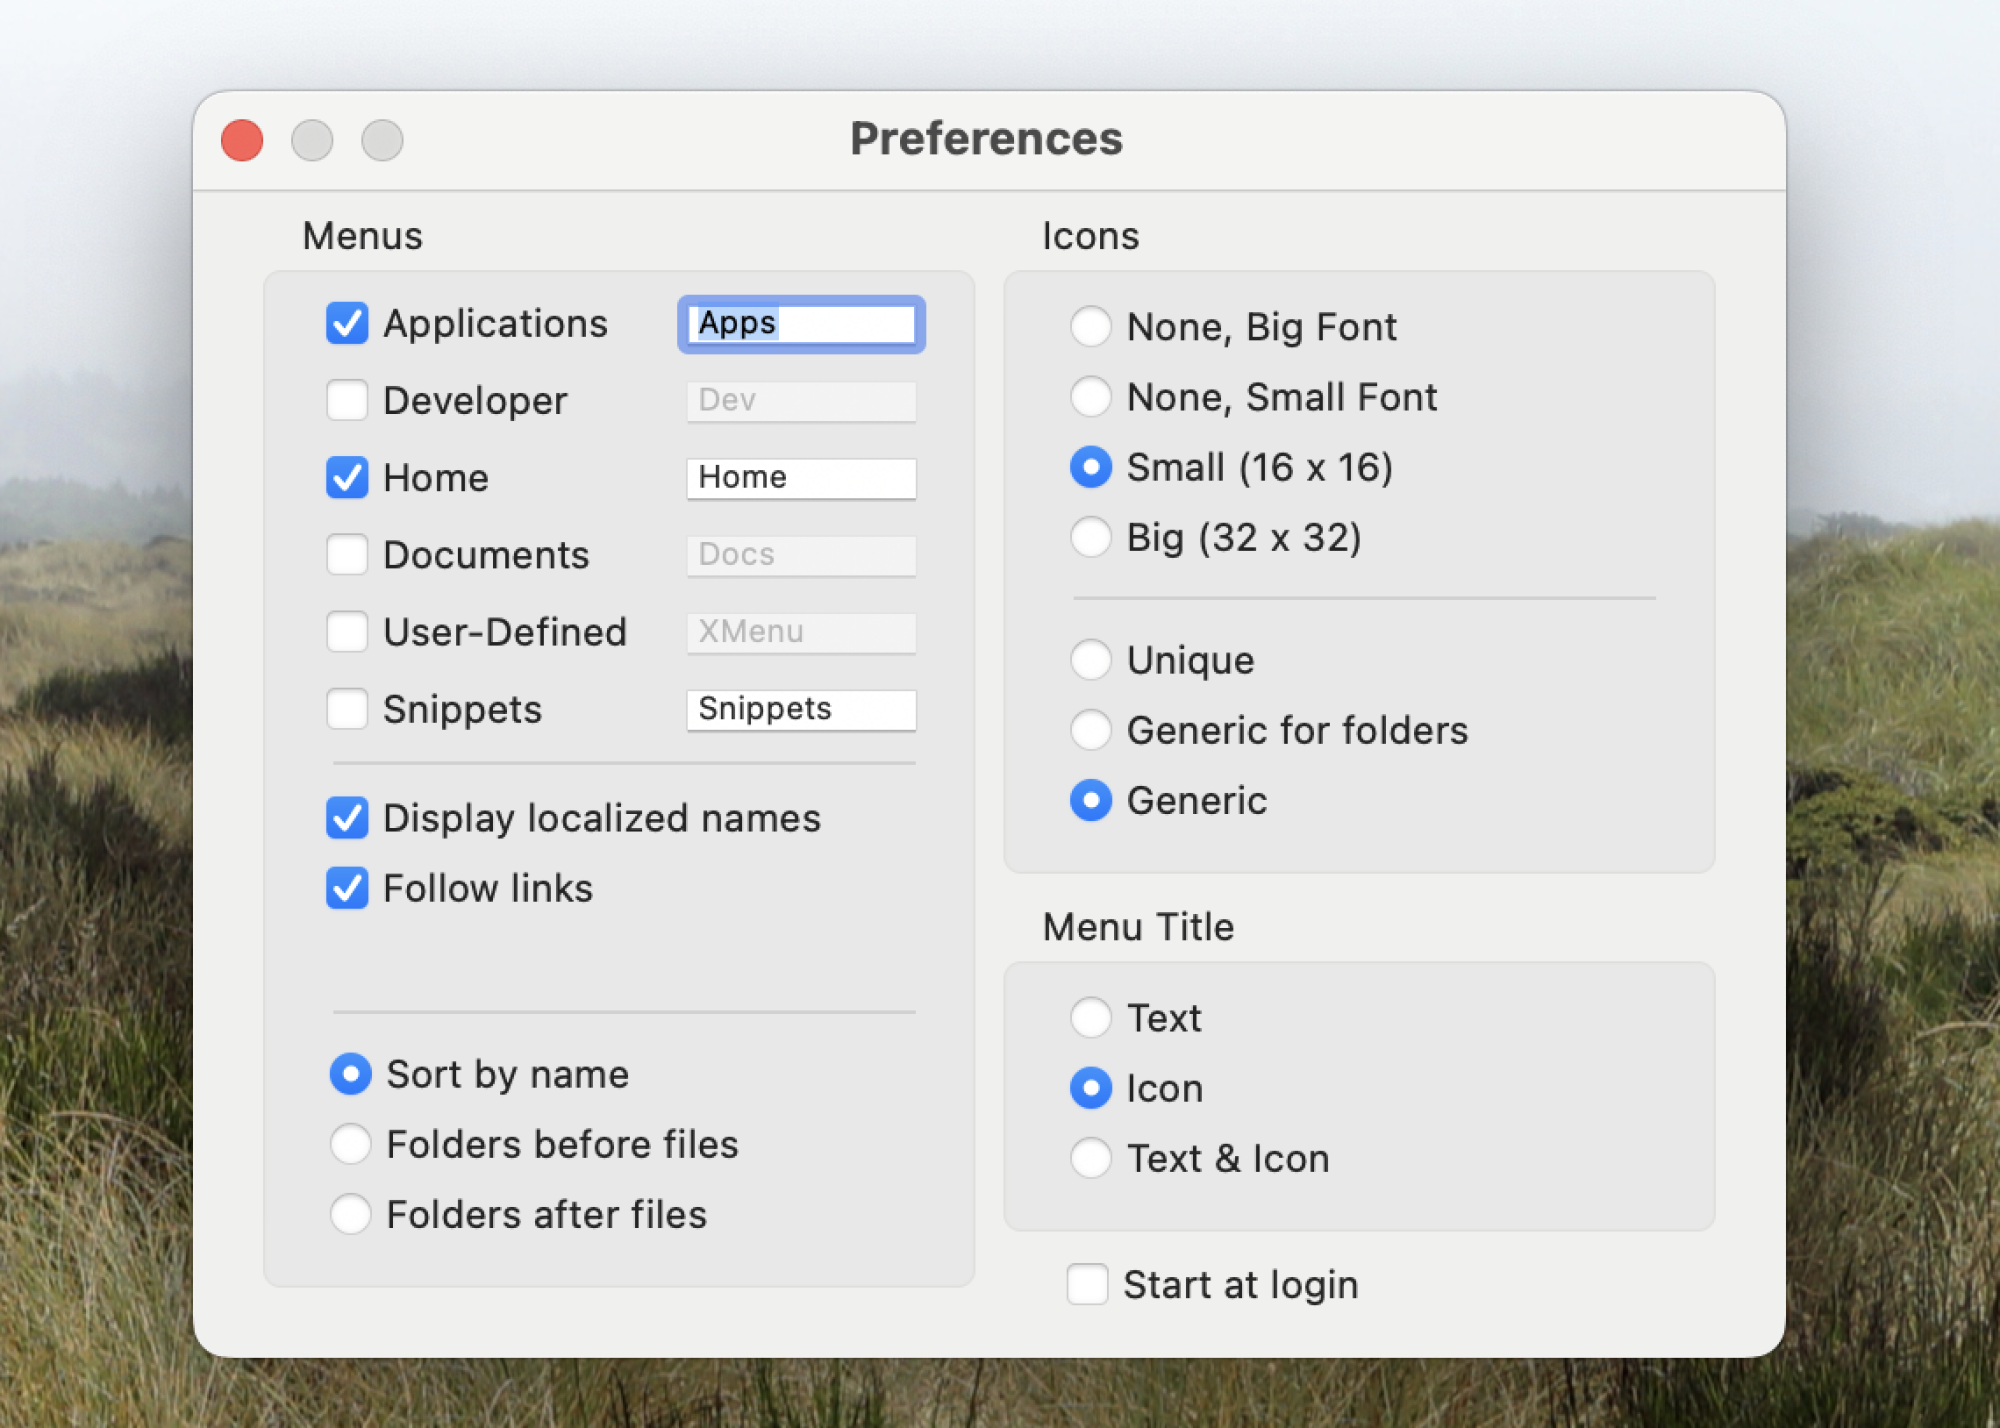Set menu title to Icon
Viewport: 2000px width, 1428px height.
1091,1088
